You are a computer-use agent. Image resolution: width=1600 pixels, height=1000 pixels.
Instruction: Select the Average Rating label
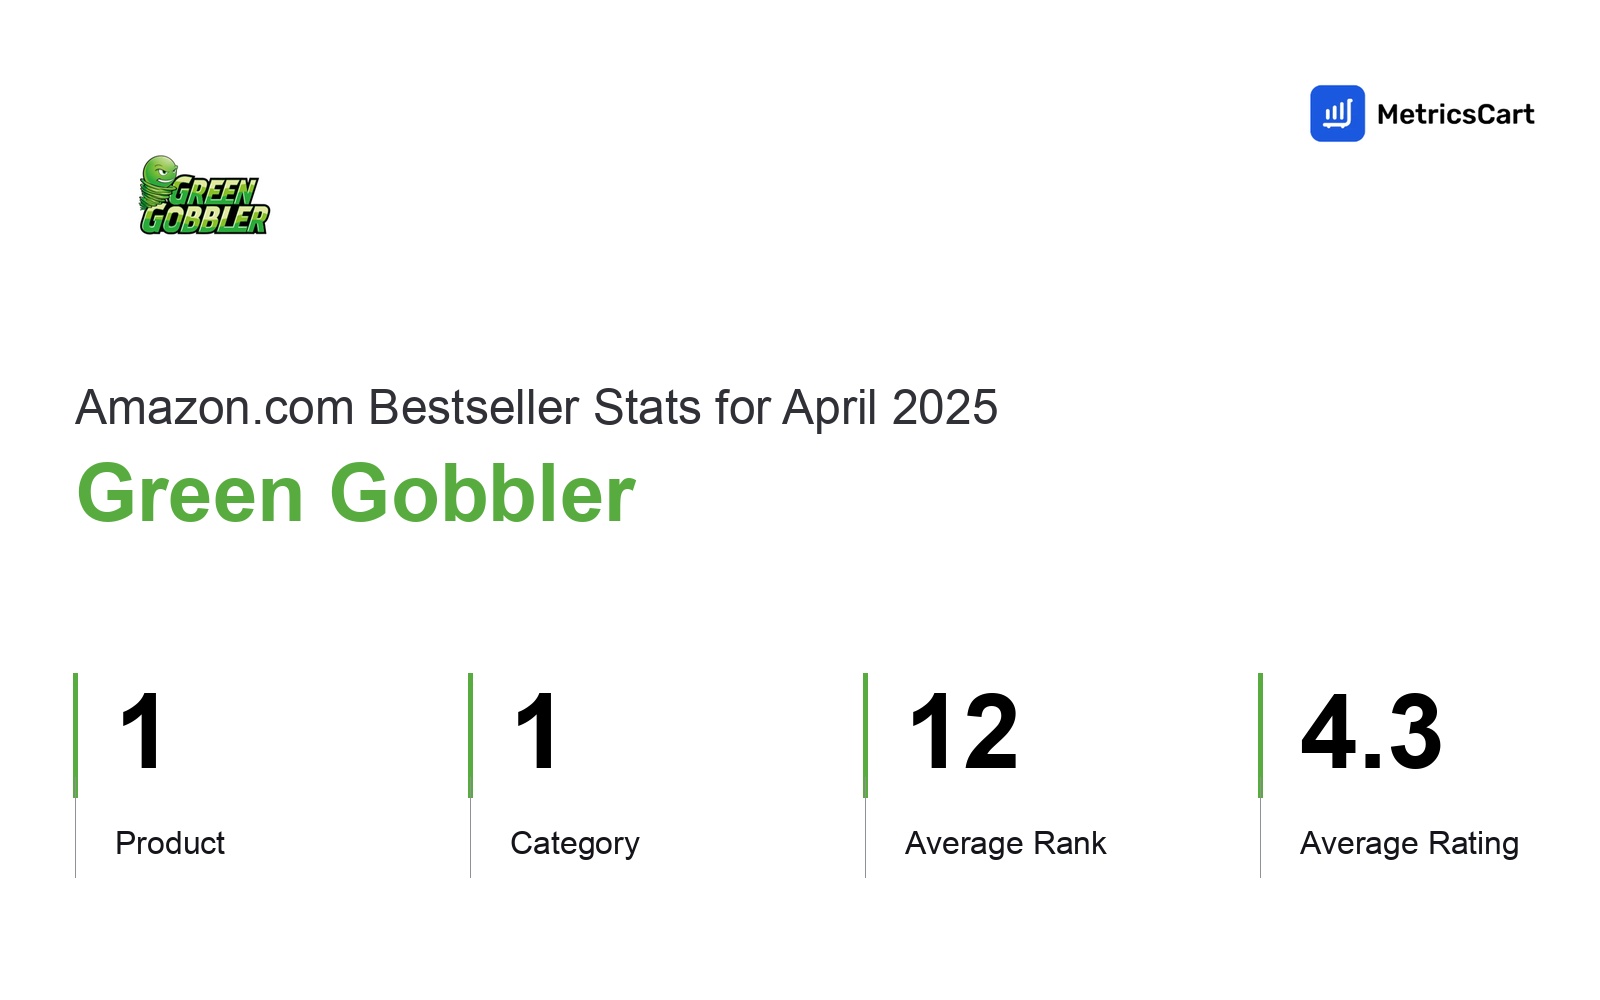(x=1409, y=844)
